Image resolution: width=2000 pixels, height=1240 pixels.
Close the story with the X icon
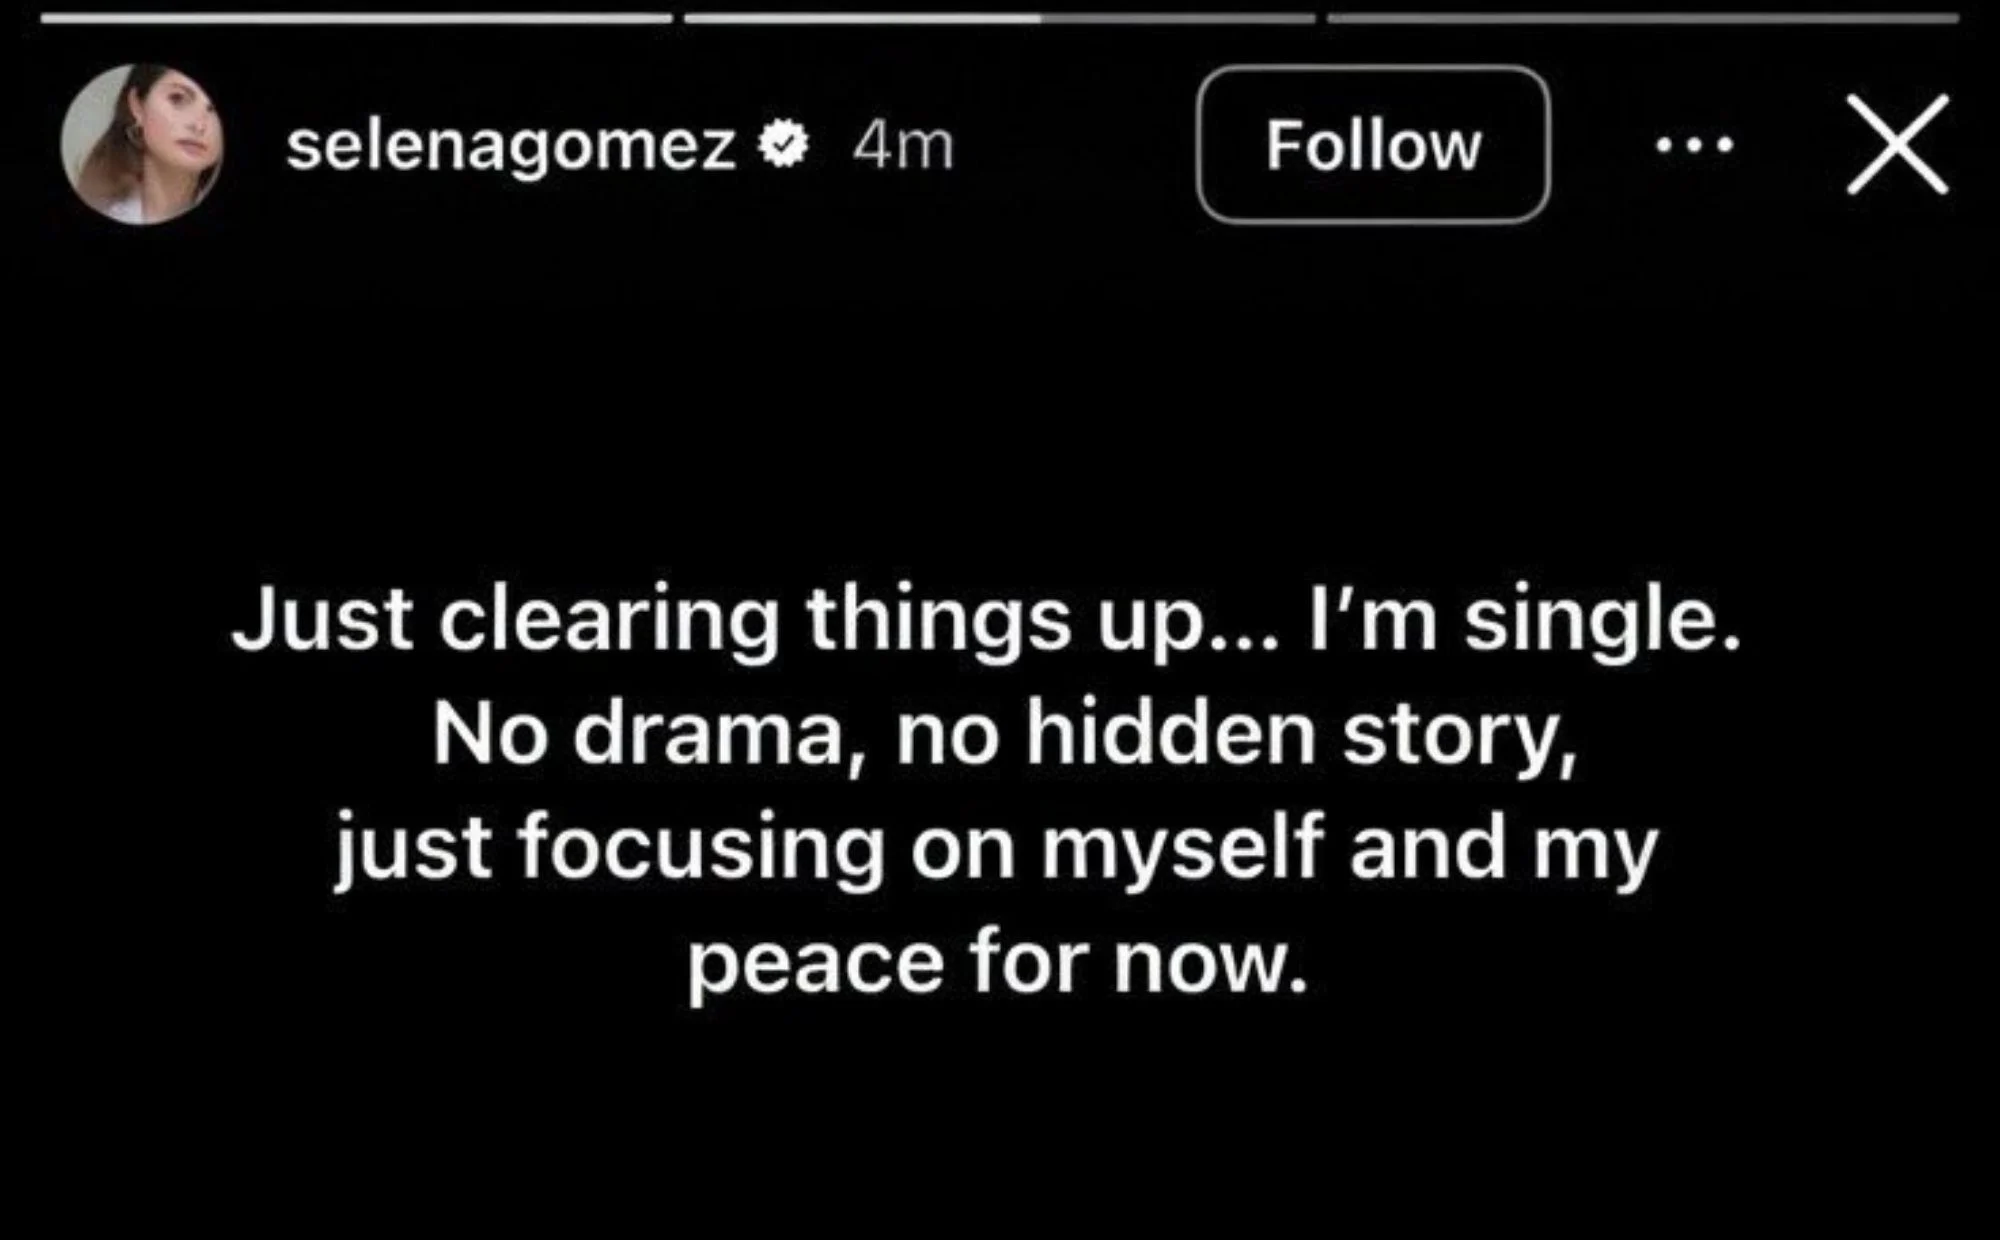1897,145
